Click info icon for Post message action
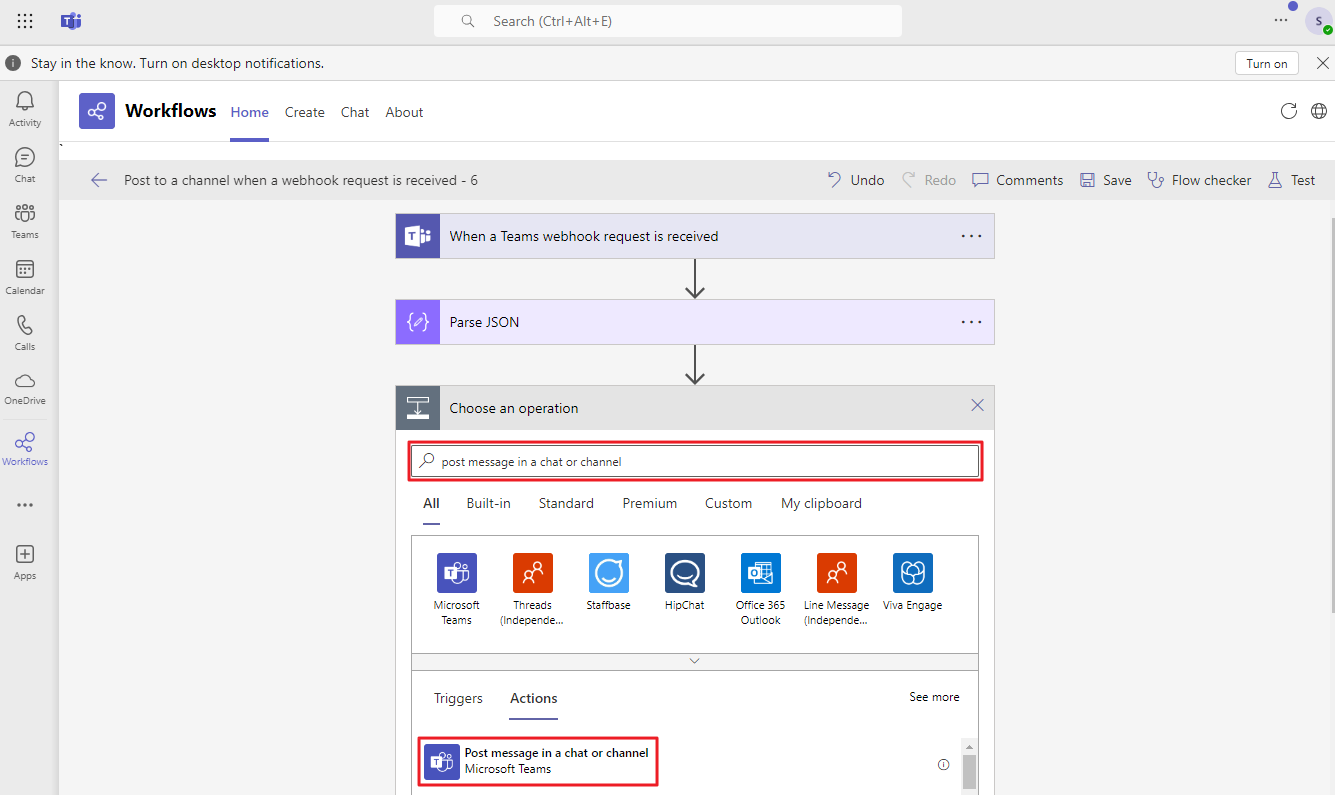The image size is (1335, 795). pyautogui.click(x=943, y=765)
